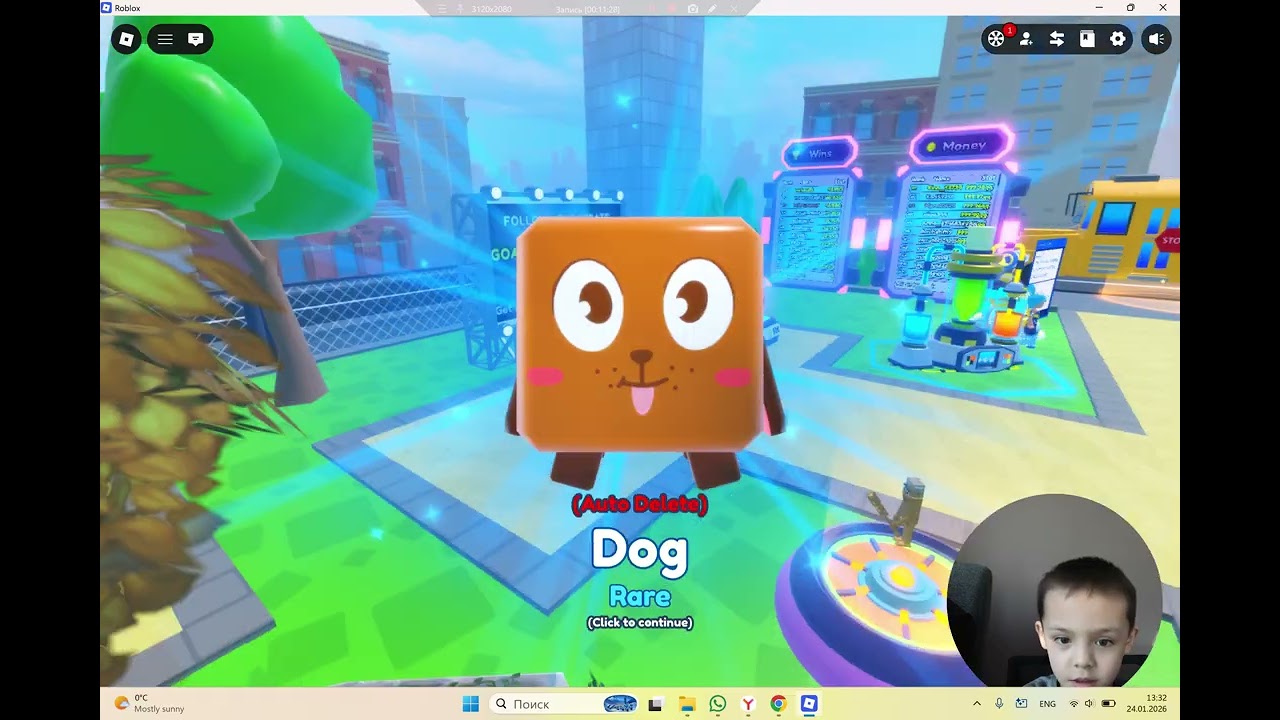
Task: Click the invite friends person-plus icon
Action: [1026, 39]
